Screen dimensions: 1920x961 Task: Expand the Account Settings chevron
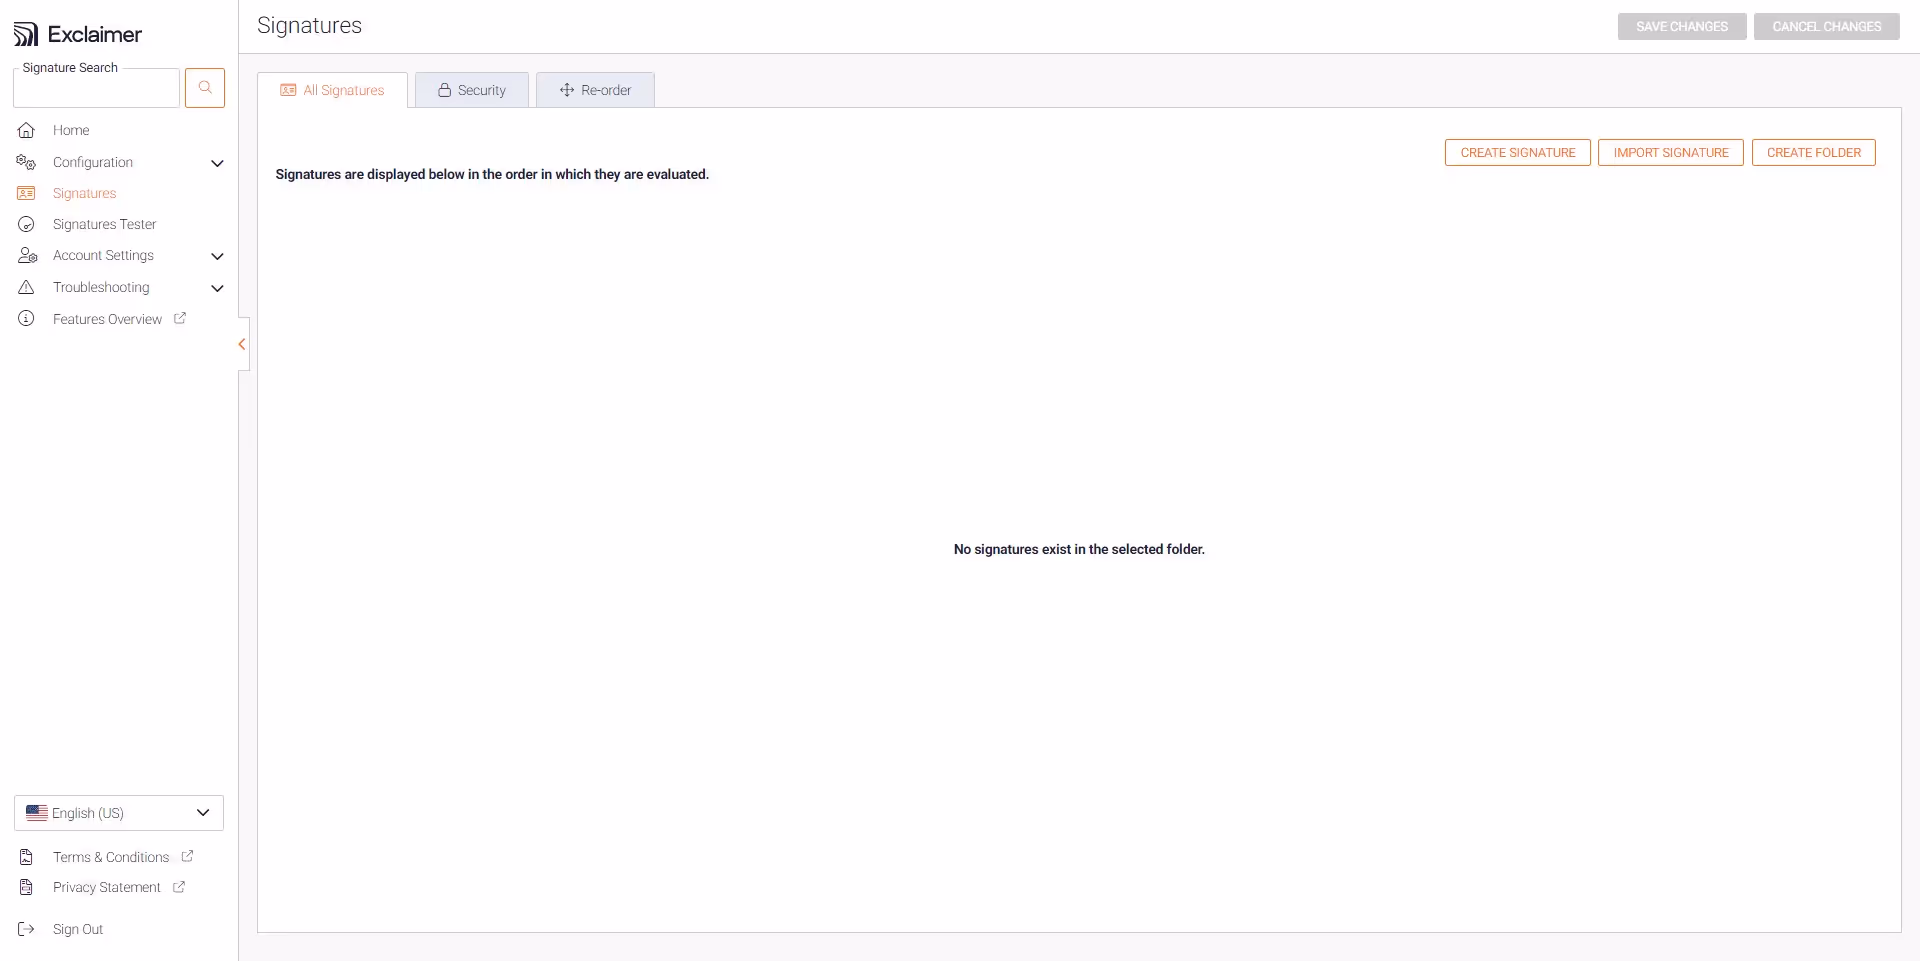pos(217,256)
